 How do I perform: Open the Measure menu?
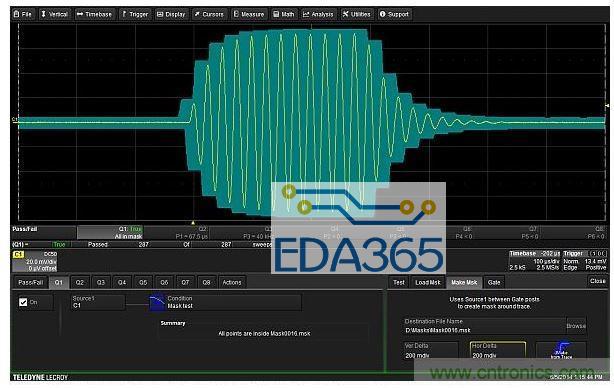click(249, 14)
